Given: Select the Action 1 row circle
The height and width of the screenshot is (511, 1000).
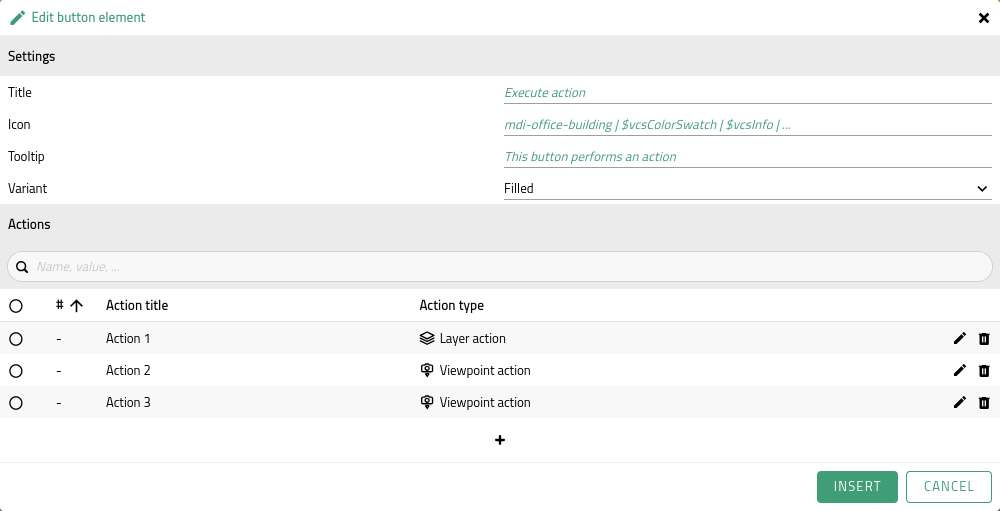Looking at the screenshot, I should pyautogui.click(x=16, y=339).
